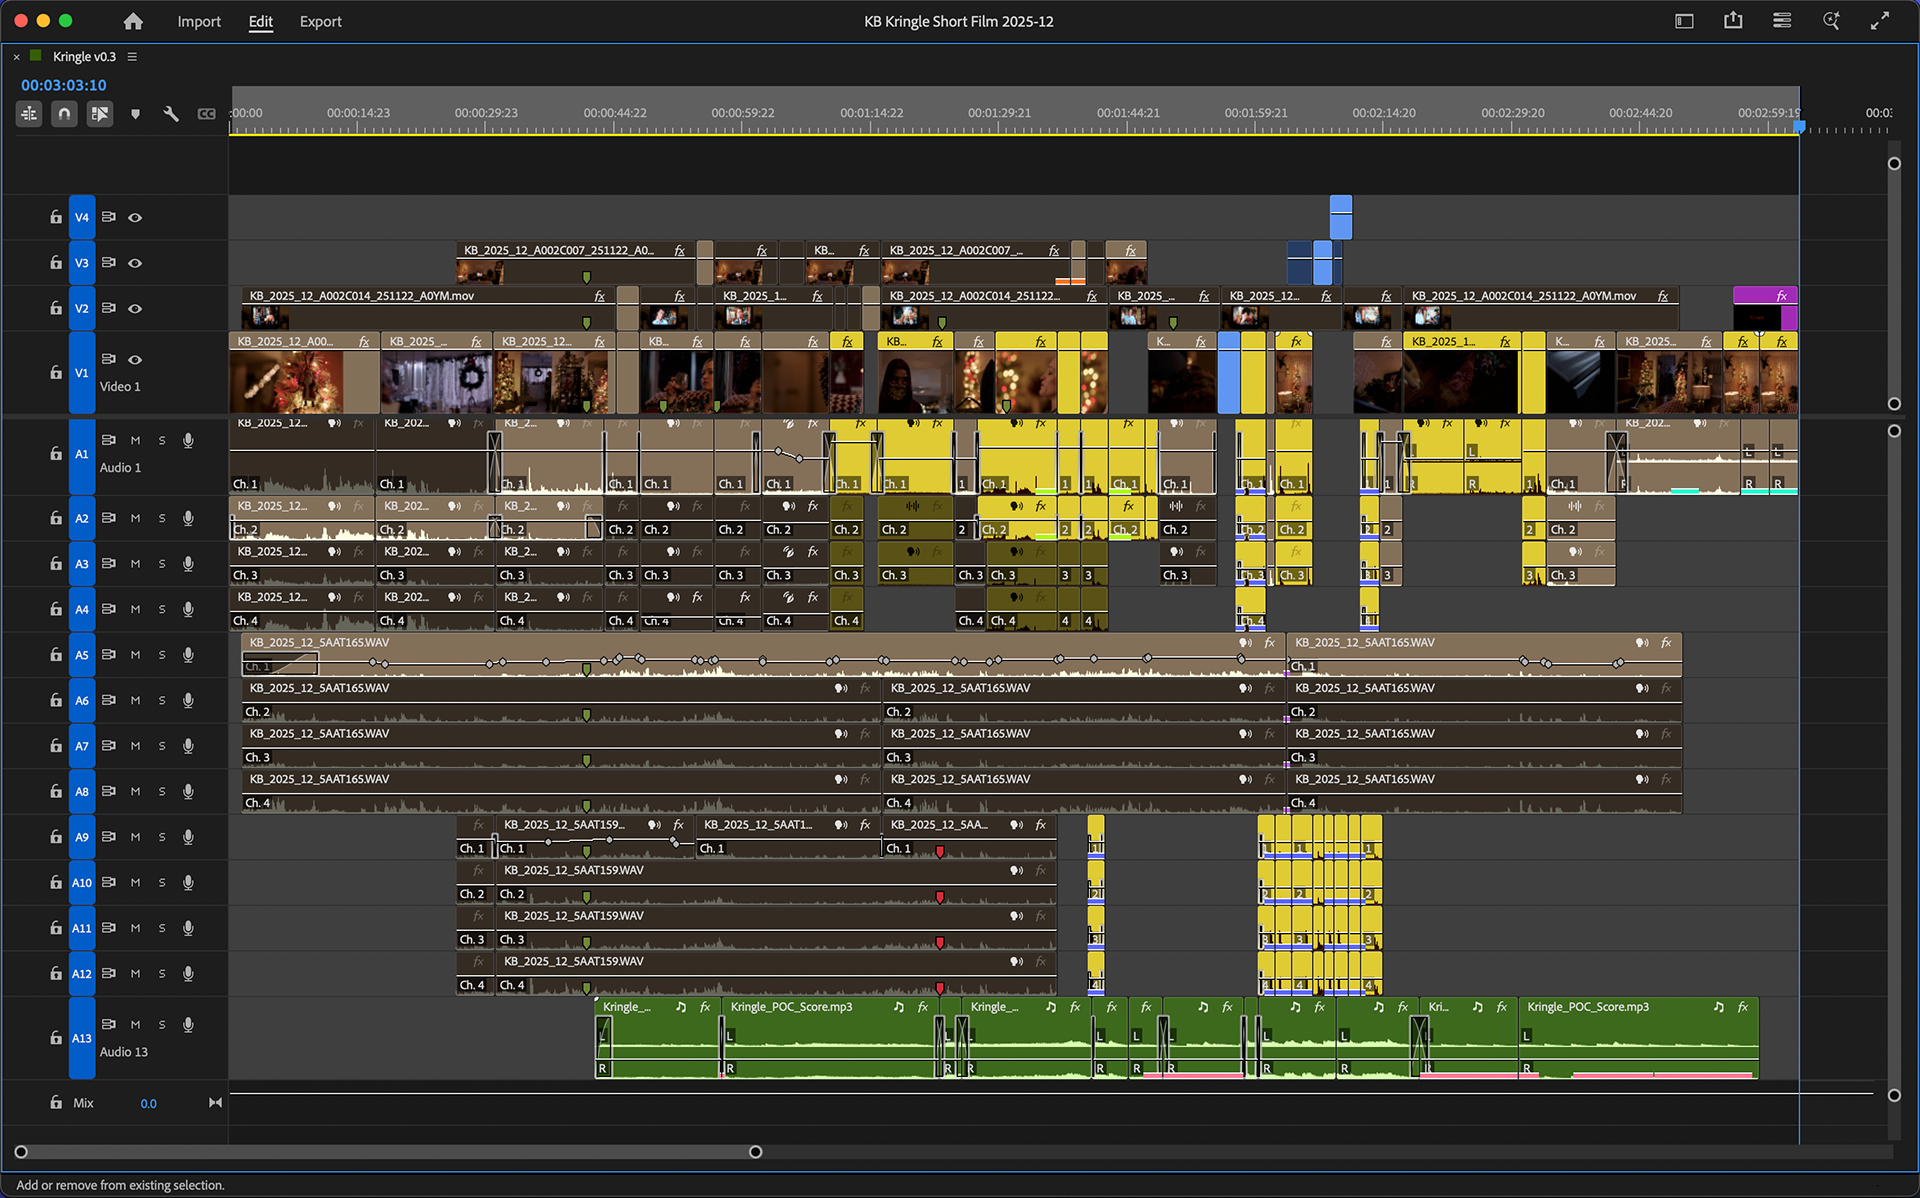The image size is (1920, 1198).
Task: Close the Kringle v0.3 sequence tab
Action: (16, 57)
